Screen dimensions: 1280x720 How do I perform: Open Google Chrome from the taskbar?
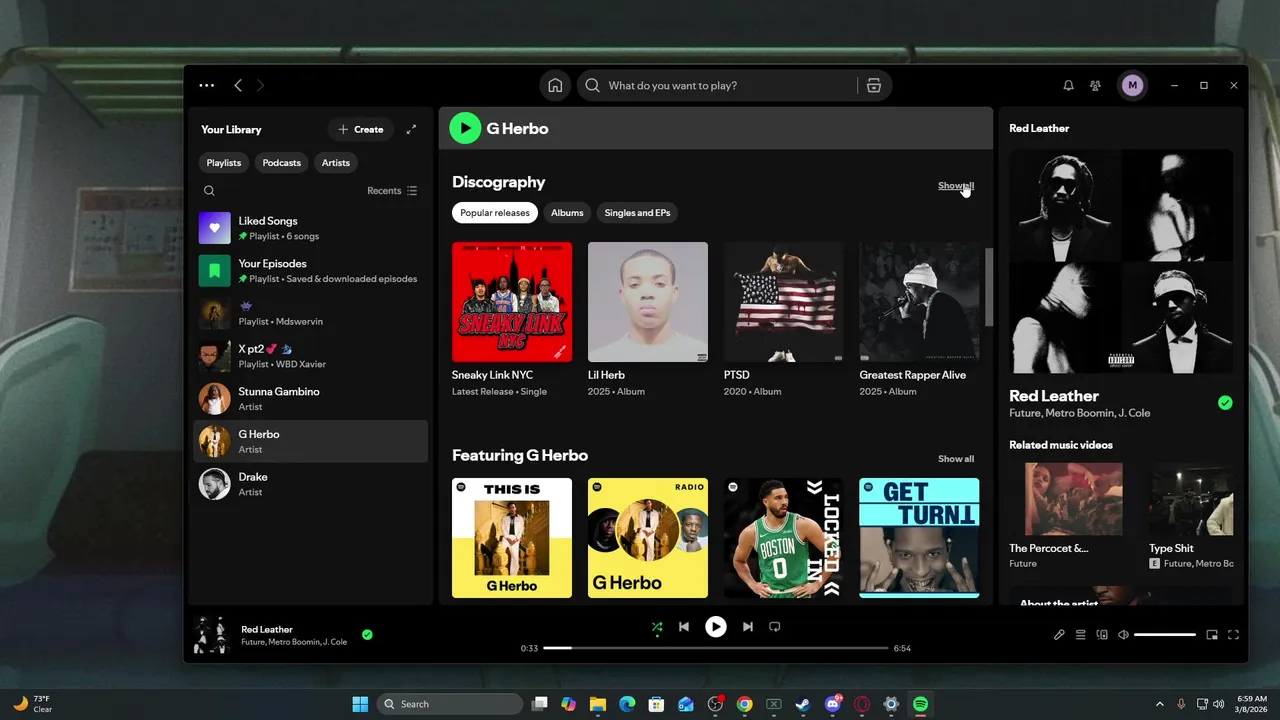coord(744,704)
